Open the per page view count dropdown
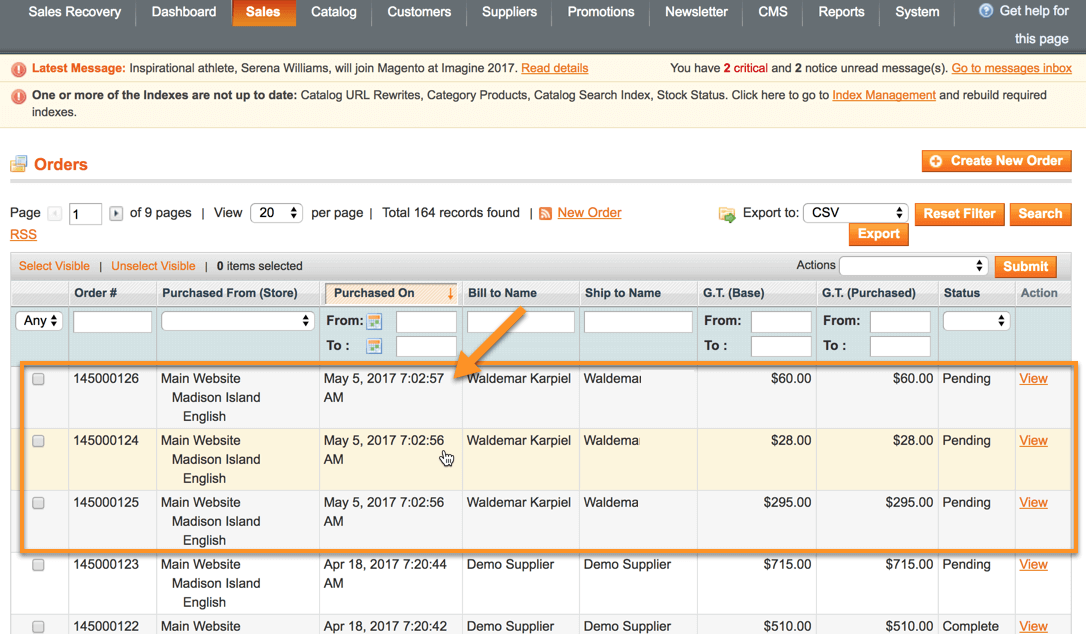Viewport: 1086px width, 634px height. click(x=276, y=213)
